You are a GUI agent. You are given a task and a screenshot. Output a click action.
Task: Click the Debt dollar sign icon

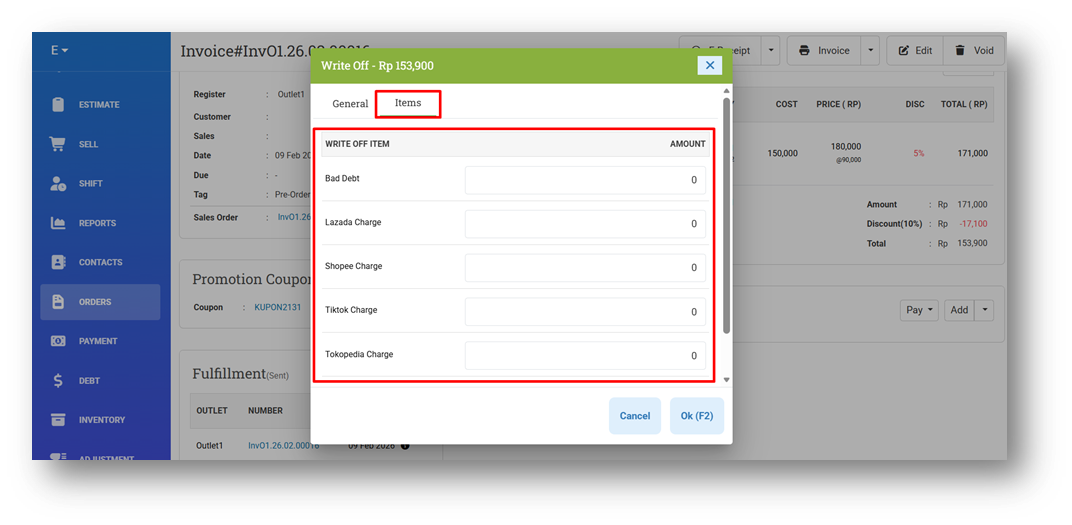(x=58, y=380)
